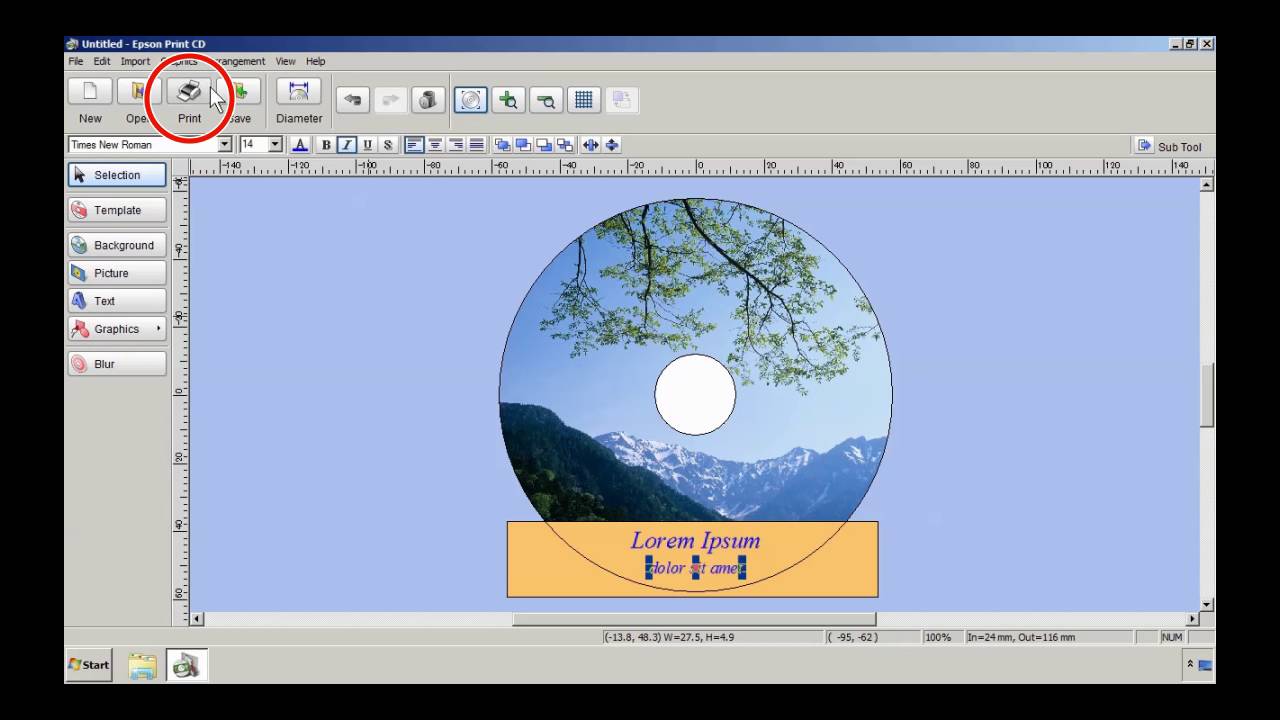Image resolution: width=1280 pixels, height=720 pixels.
Task: Select the Background tool
Action: (x=117, y=245)
